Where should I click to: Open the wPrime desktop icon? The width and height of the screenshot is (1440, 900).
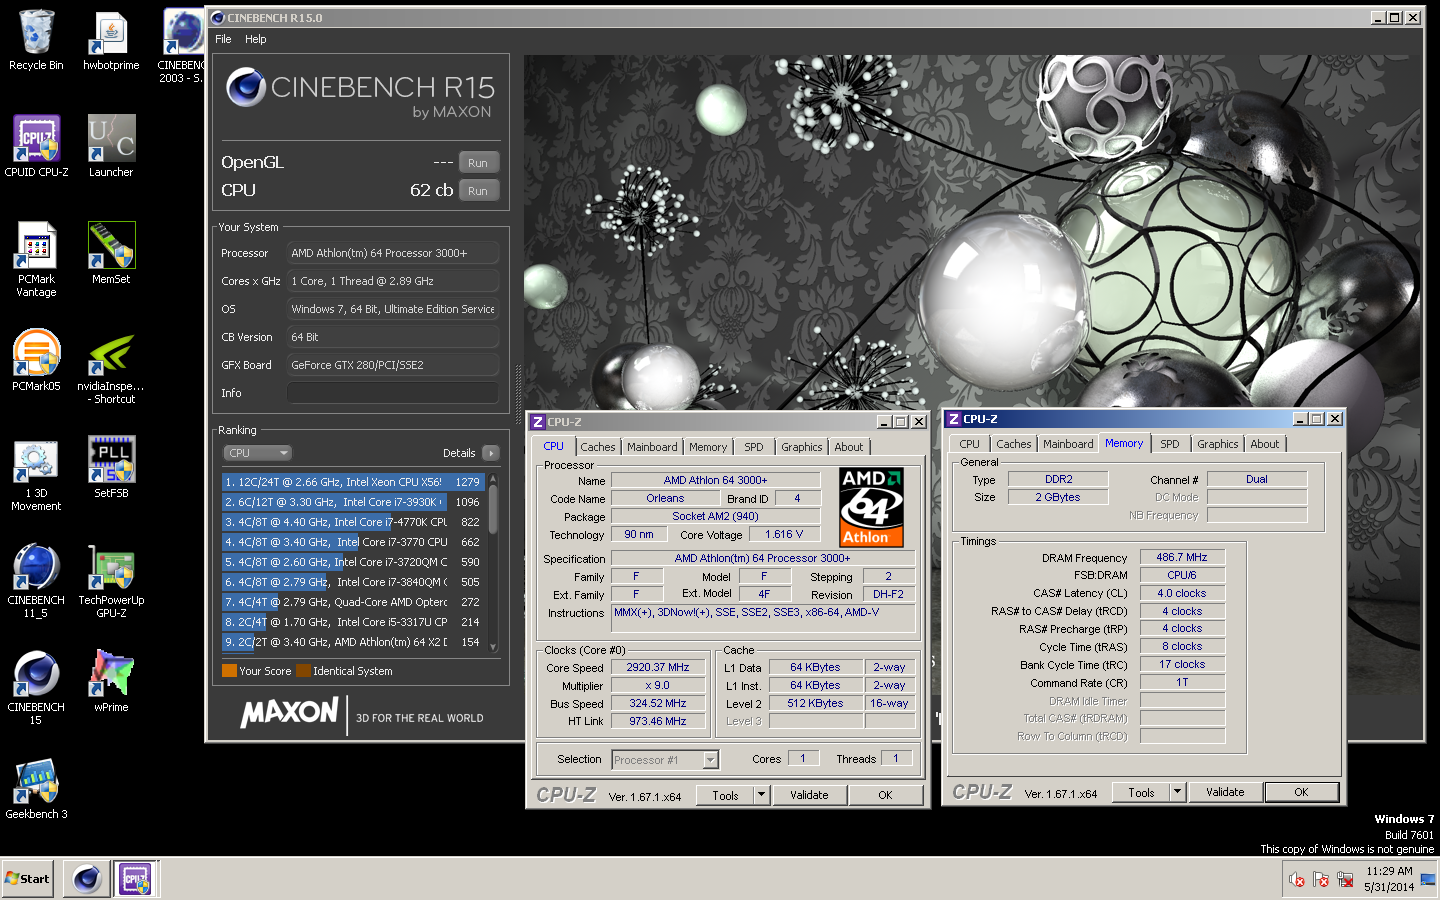click(111, 681)
